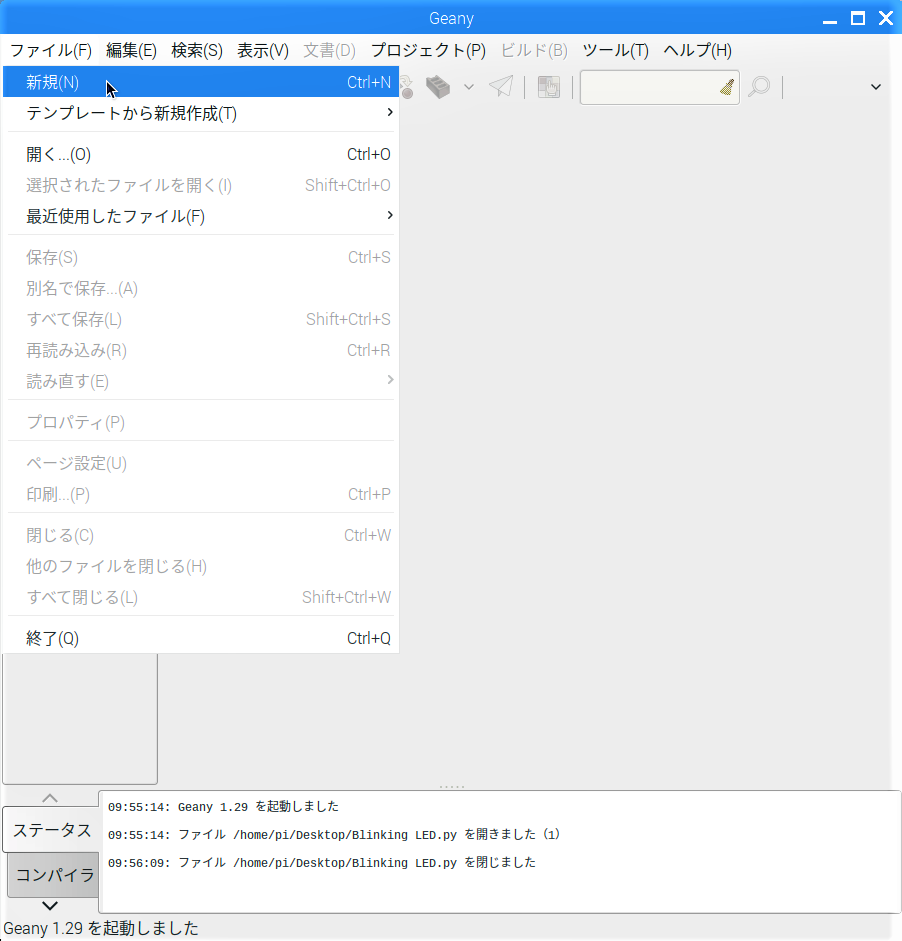Screen dimensions: 902x941
Task: Select 新規(N) from the file menu
Action: pos(201,82)
